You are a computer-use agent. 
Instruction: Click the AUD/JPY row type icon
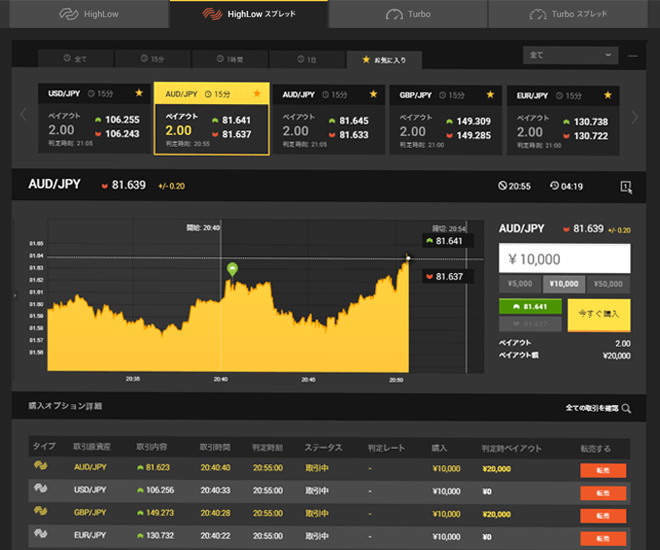click(40, 465)
